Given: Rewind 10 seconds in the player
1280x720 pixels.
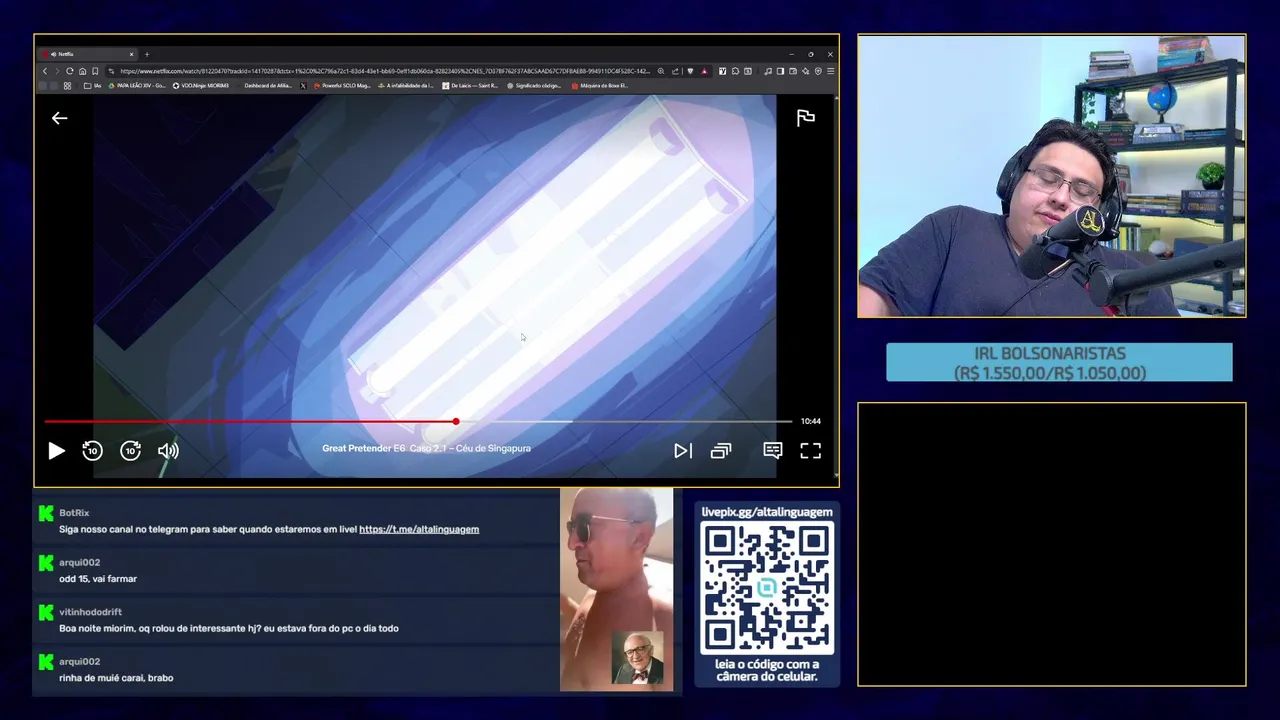Looking at the screenshot, I should [x=92, y=451].
